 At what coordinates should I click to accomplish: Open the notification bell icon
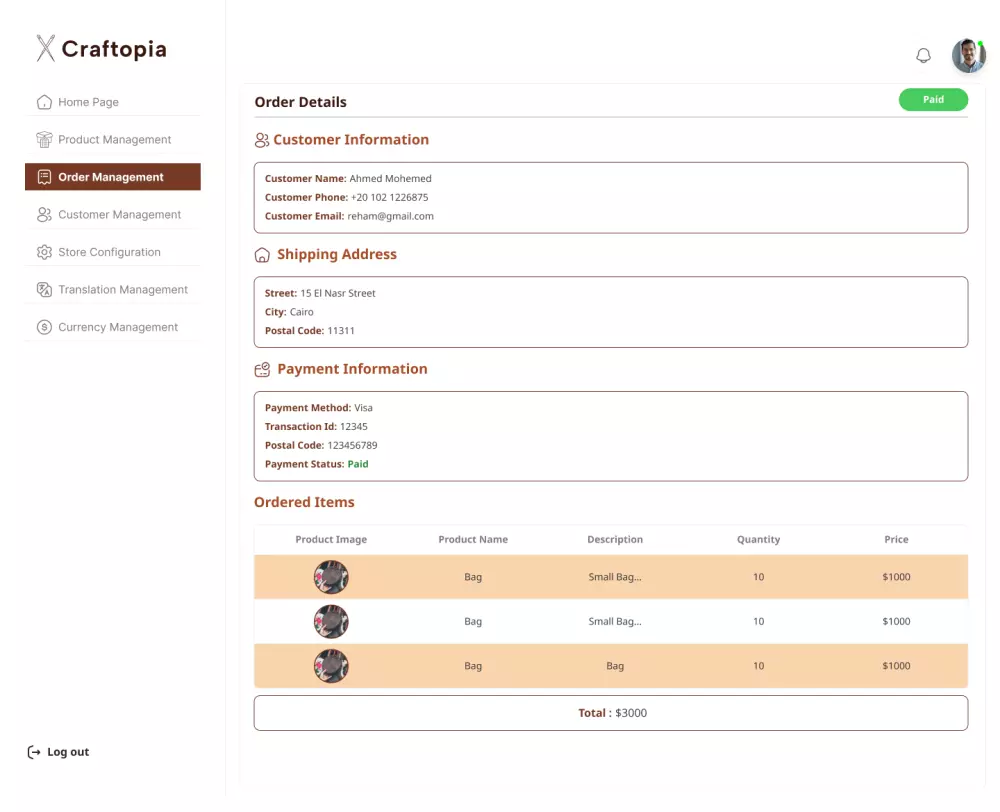(923, 56)
